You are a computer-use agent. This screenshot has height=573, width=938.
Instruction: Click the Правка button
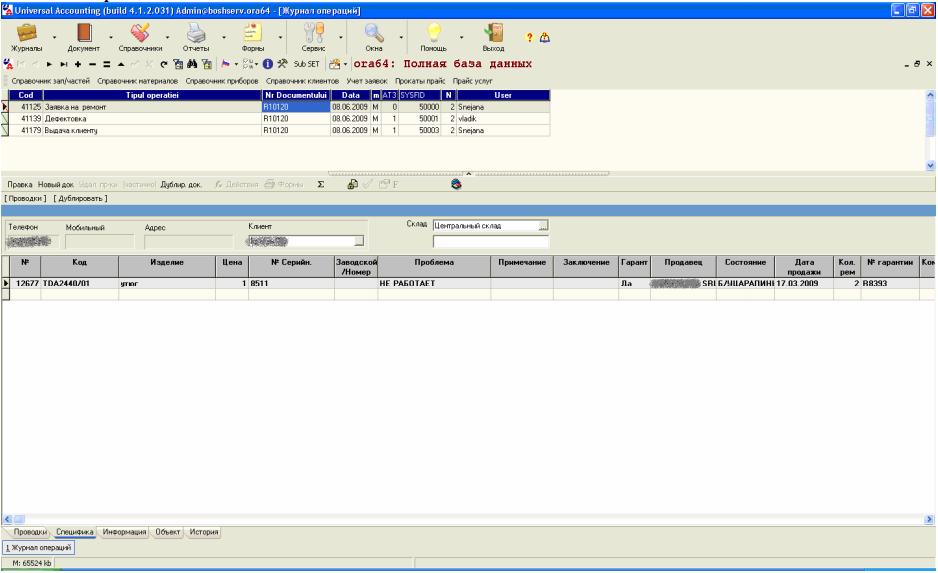pyautogui.click(x=20, y=185)
